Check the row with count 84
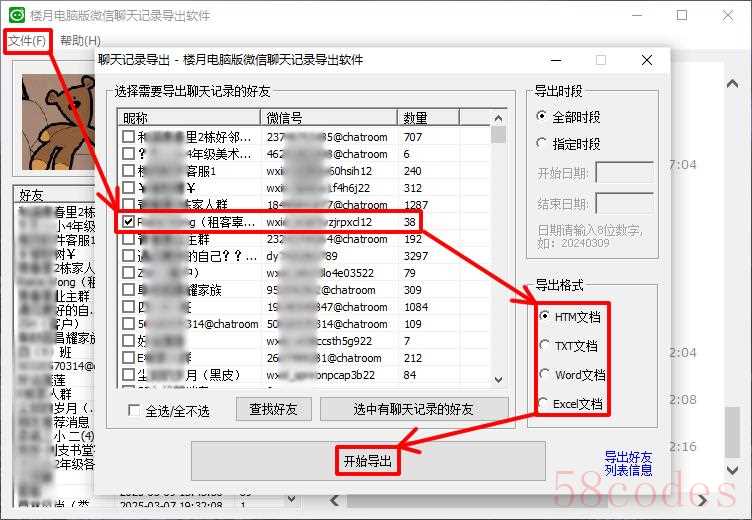 (128, 375)
